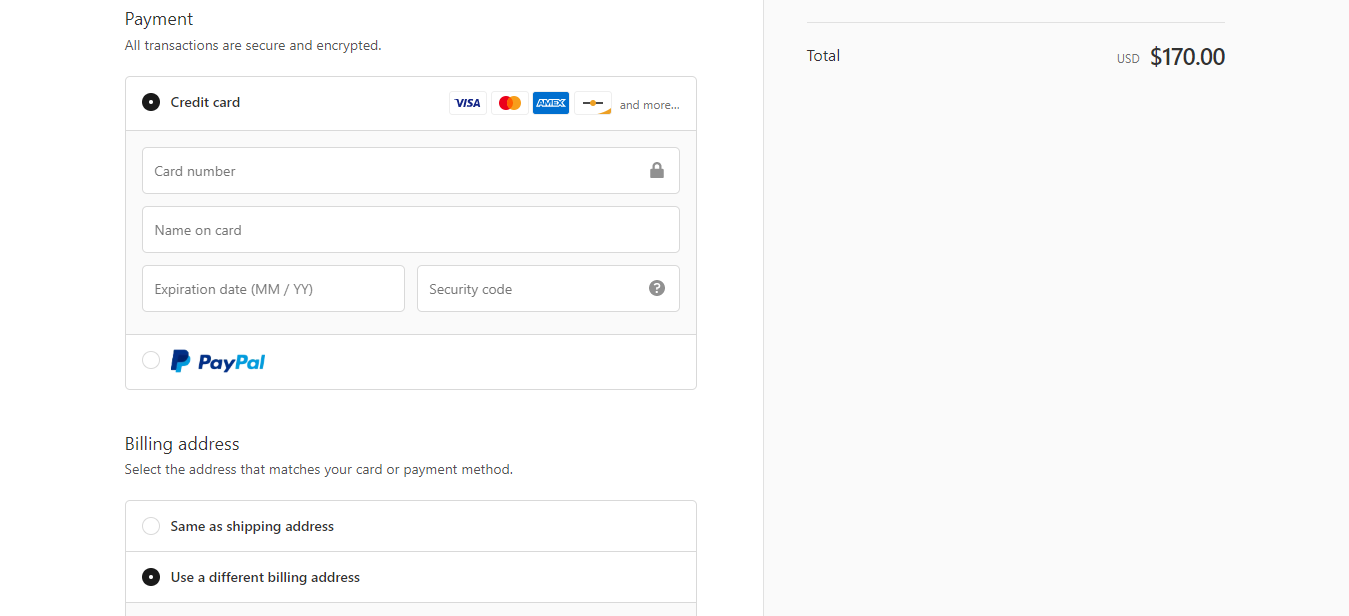Focus the Card number field

[x=411, y=170]
